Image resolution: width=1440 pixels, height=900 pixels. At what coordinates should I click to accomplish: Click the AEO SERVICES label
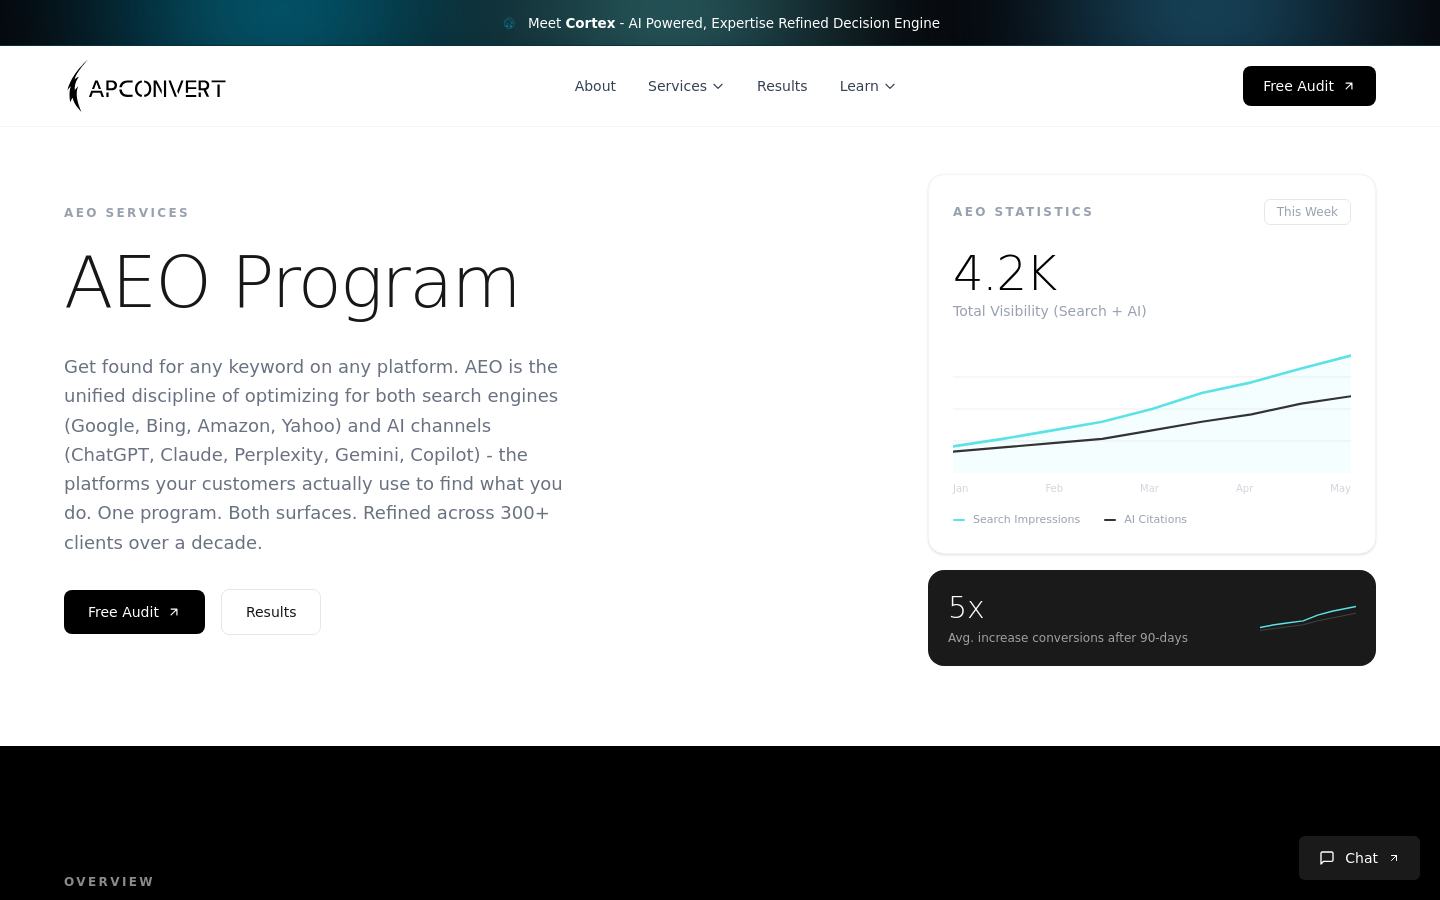pyautogui.click(x=127, y=213)
